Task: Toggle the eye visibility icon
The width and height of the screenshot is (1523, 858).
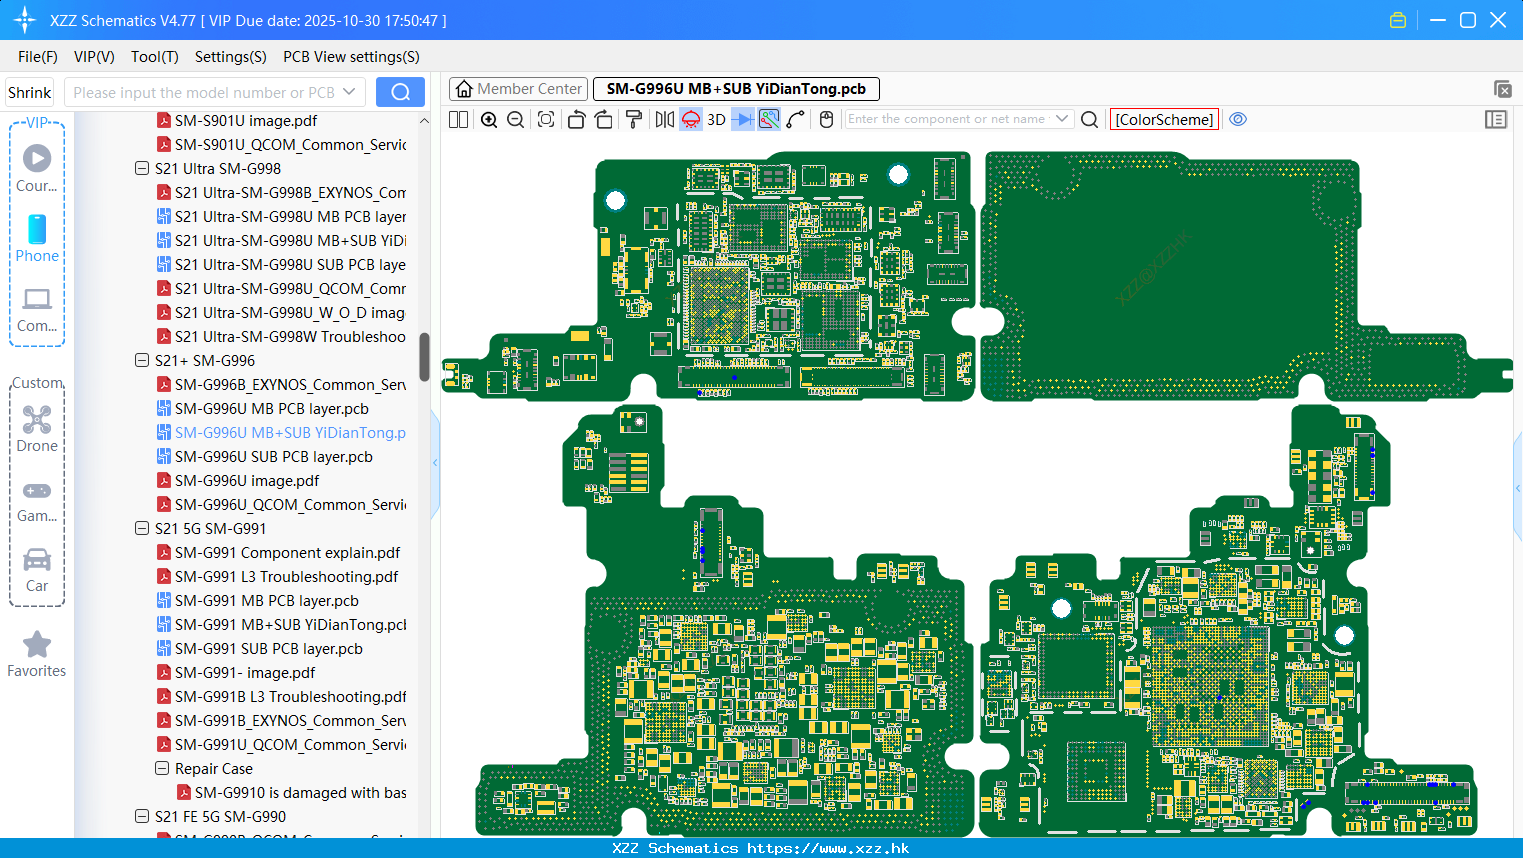Action: [x=1238, y=119]
